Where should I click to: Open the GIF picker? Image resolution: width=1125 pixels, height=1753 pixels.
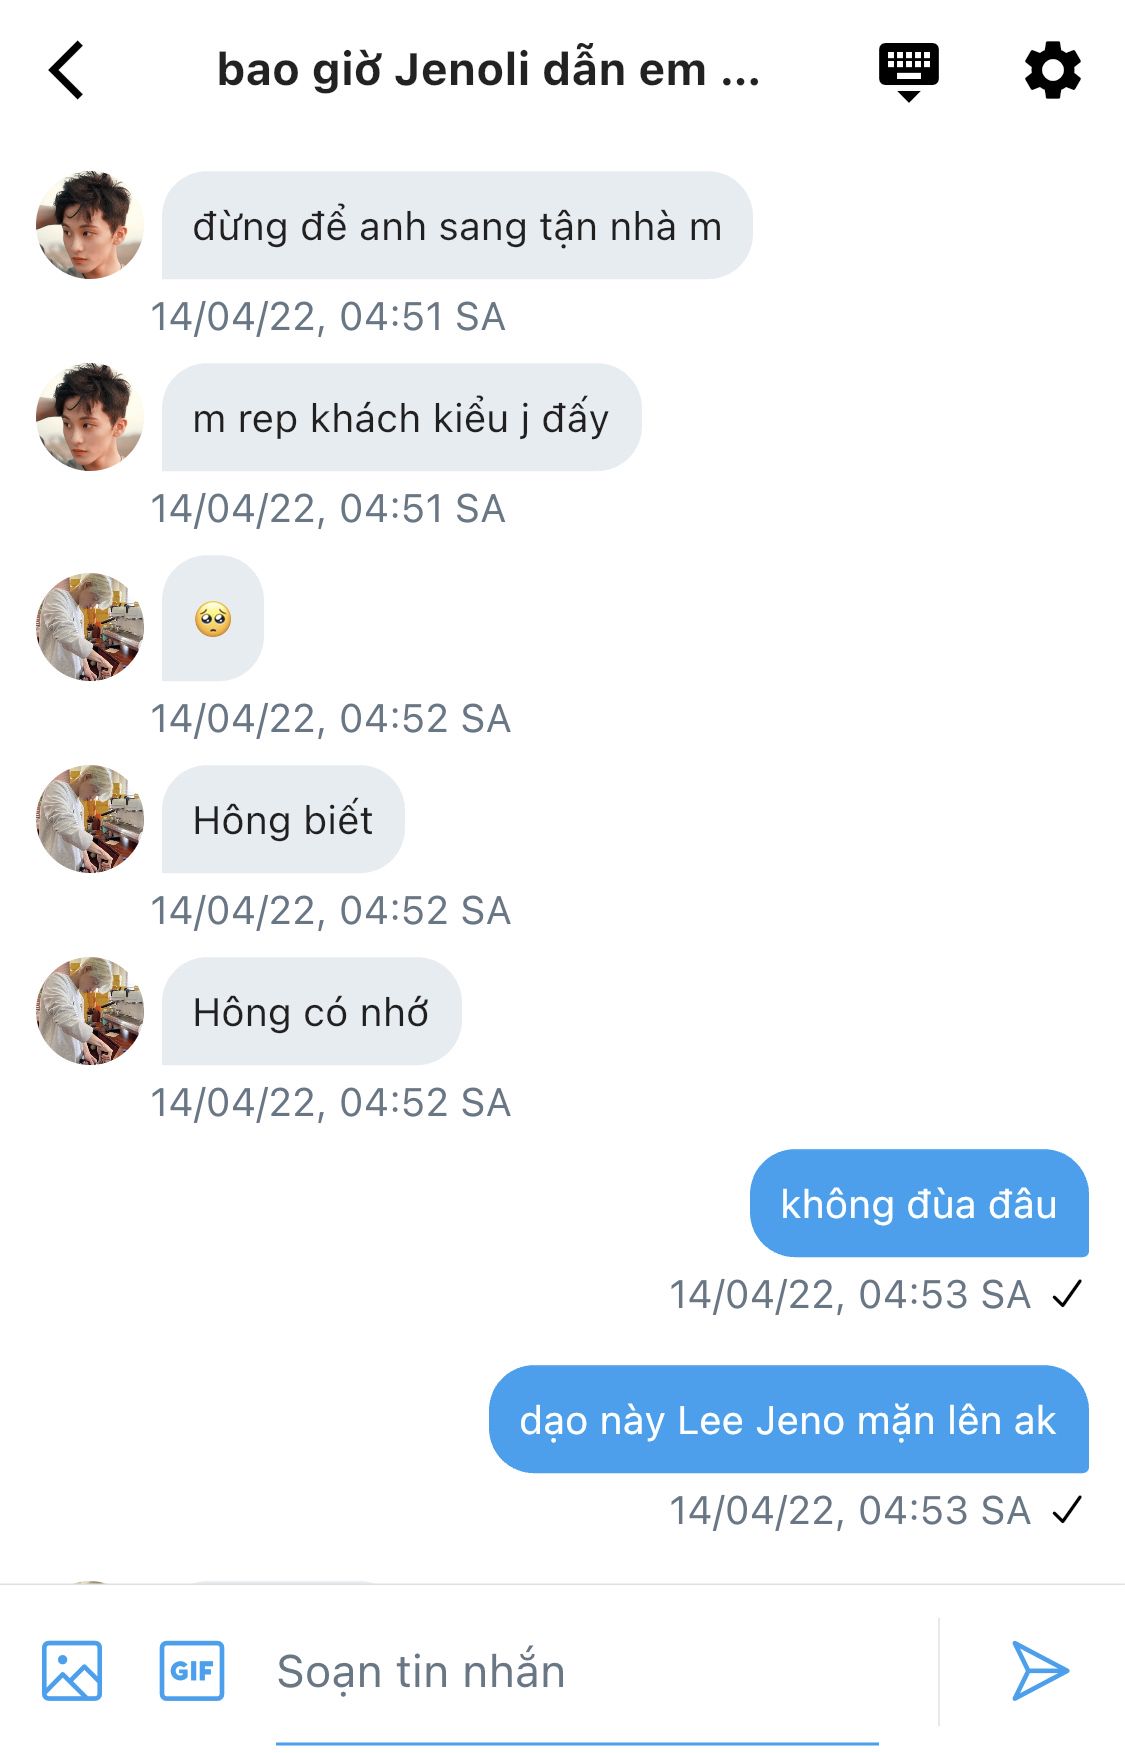coord(192,1670)
